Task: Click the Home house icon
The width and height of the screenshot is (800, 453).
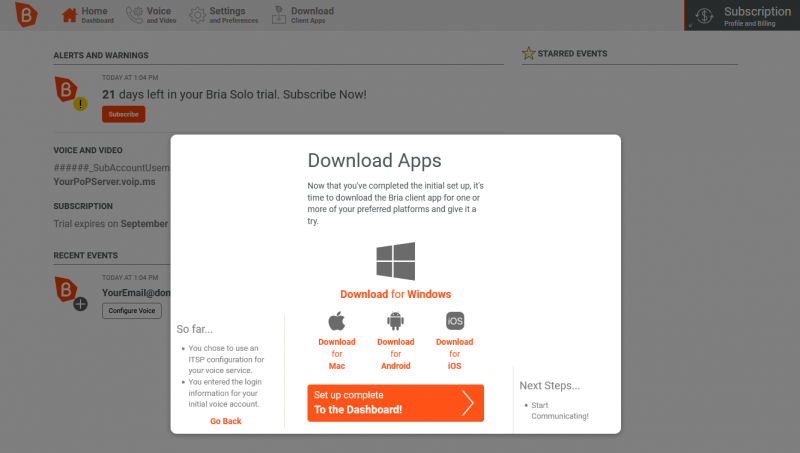Action: coord(69,15)
